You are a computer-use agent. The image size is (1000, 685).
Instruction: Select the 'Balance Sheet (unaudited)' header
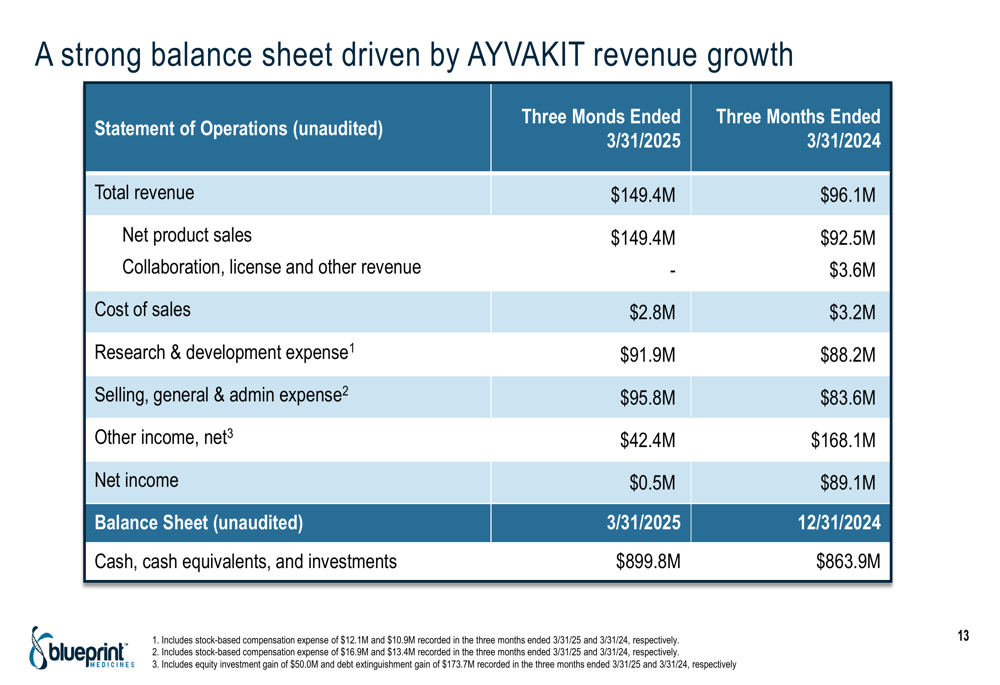click(199, 523)
